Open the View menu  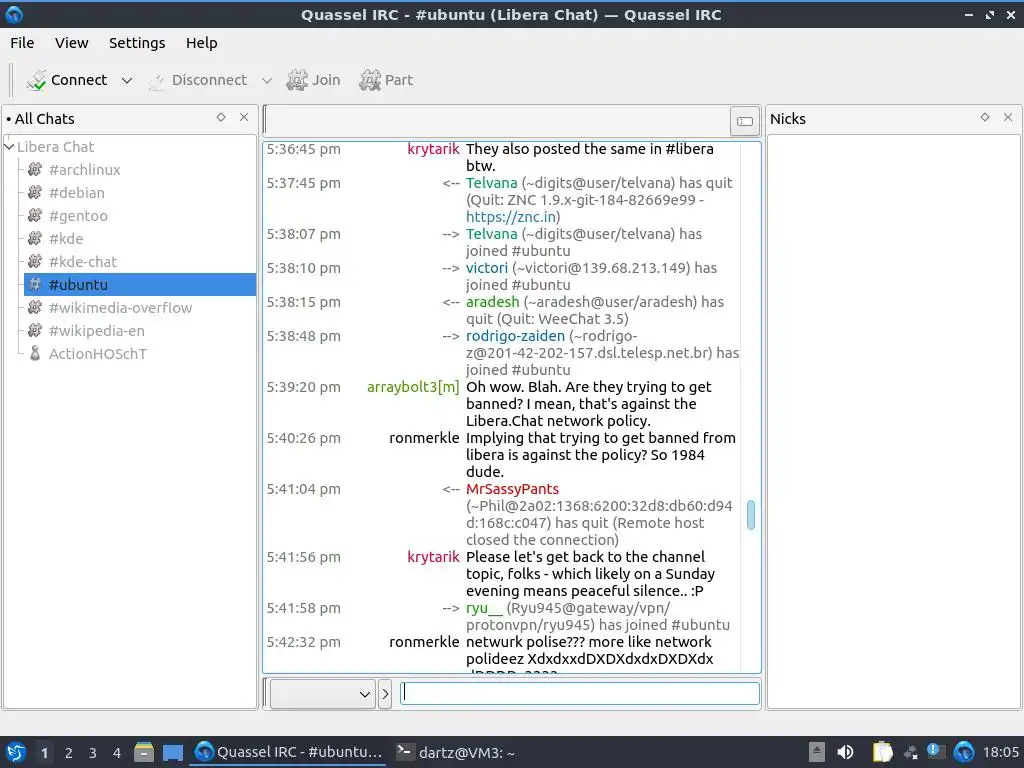pyautogui.click(x=71, y=43)
